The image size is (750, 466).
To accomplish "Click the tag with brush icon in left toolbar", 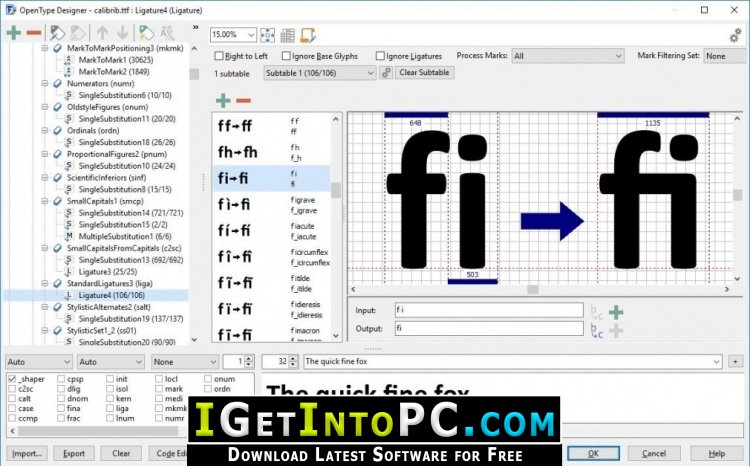I will (x=57, y=33).
